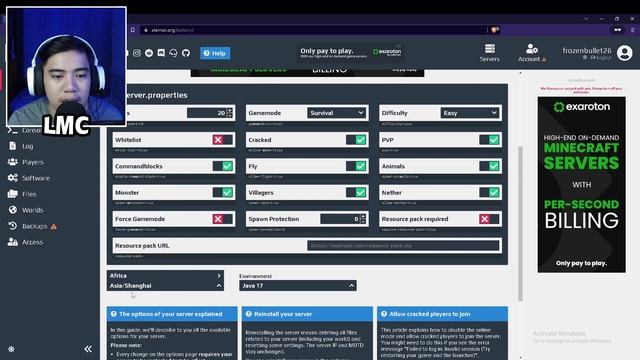Collapse the sidebar with double chevron
Viewport: 640px width, 360px height.
(x=88, y=349)
